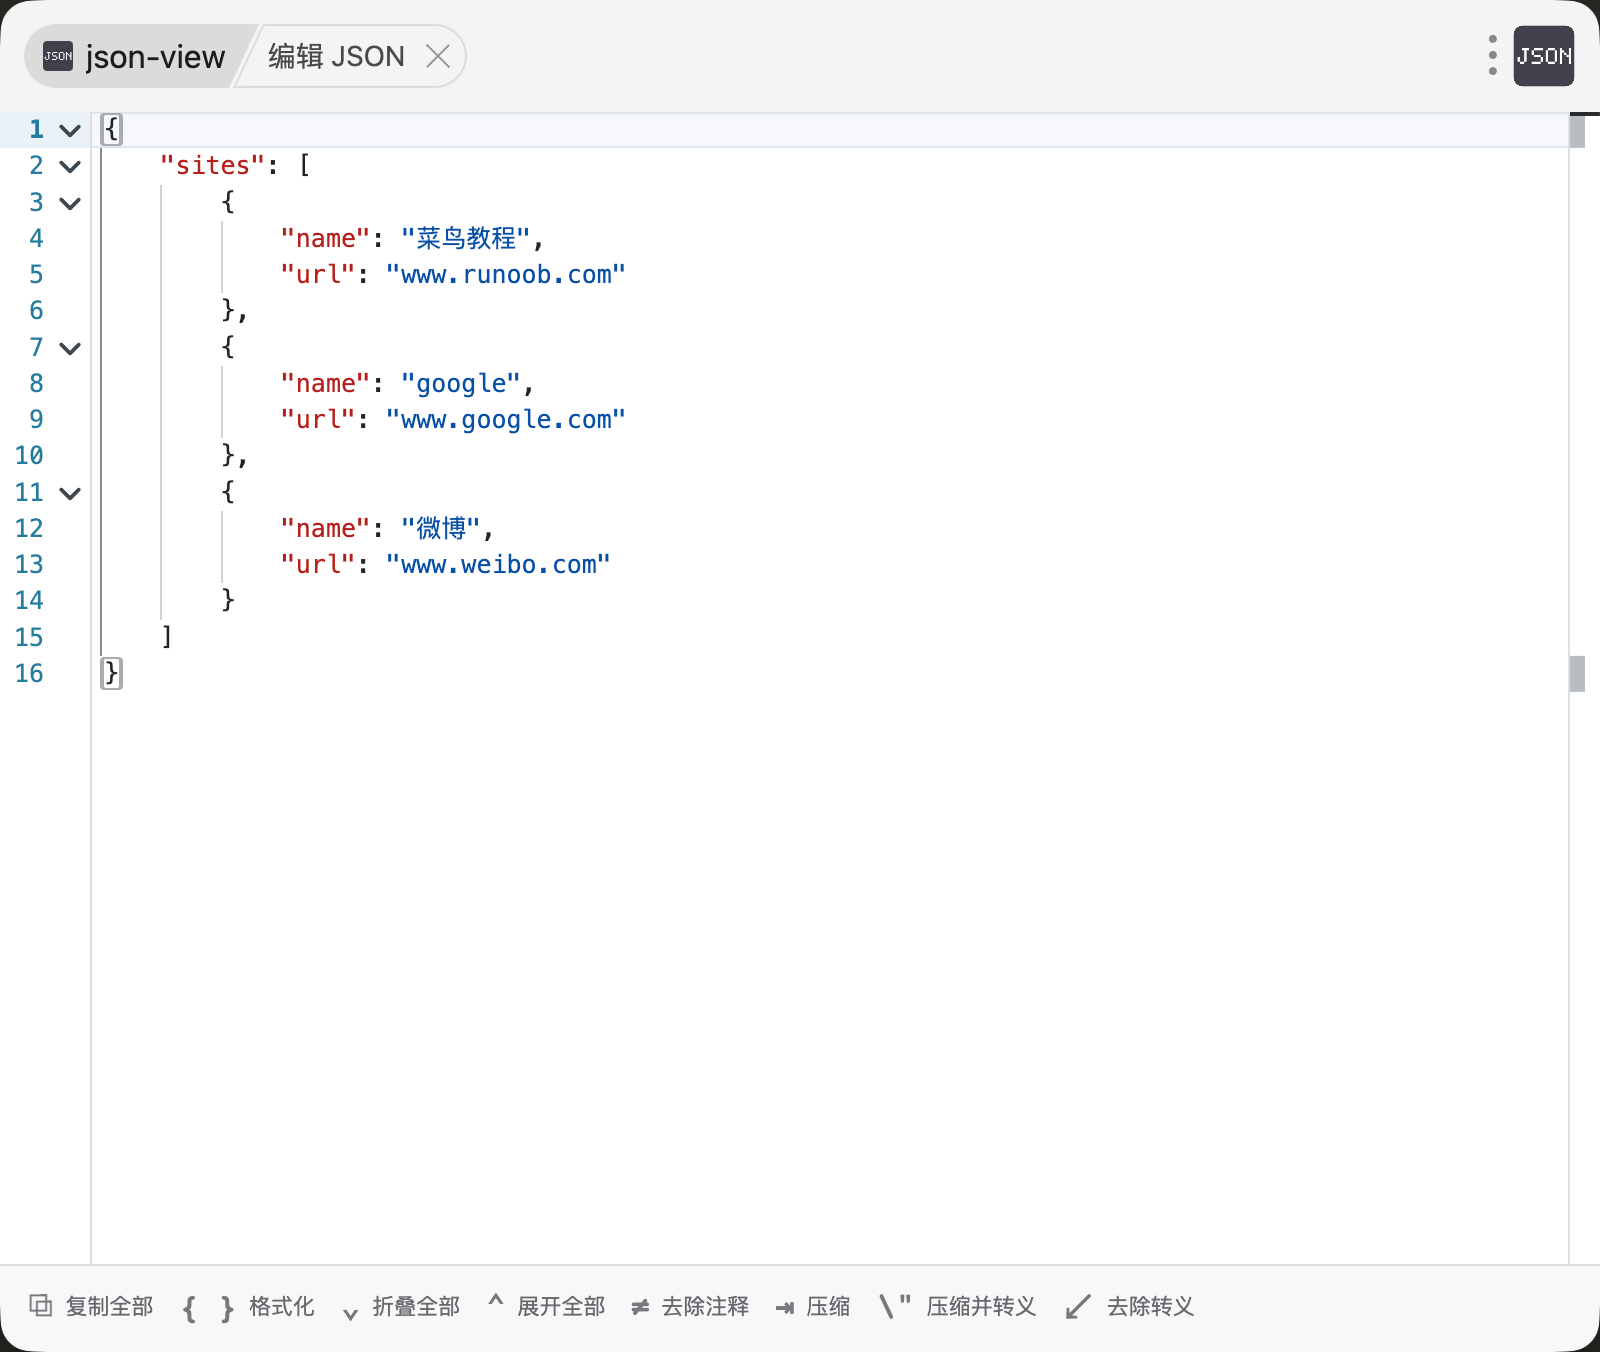Collapse the 微博 object on line 11

(70, 493)
